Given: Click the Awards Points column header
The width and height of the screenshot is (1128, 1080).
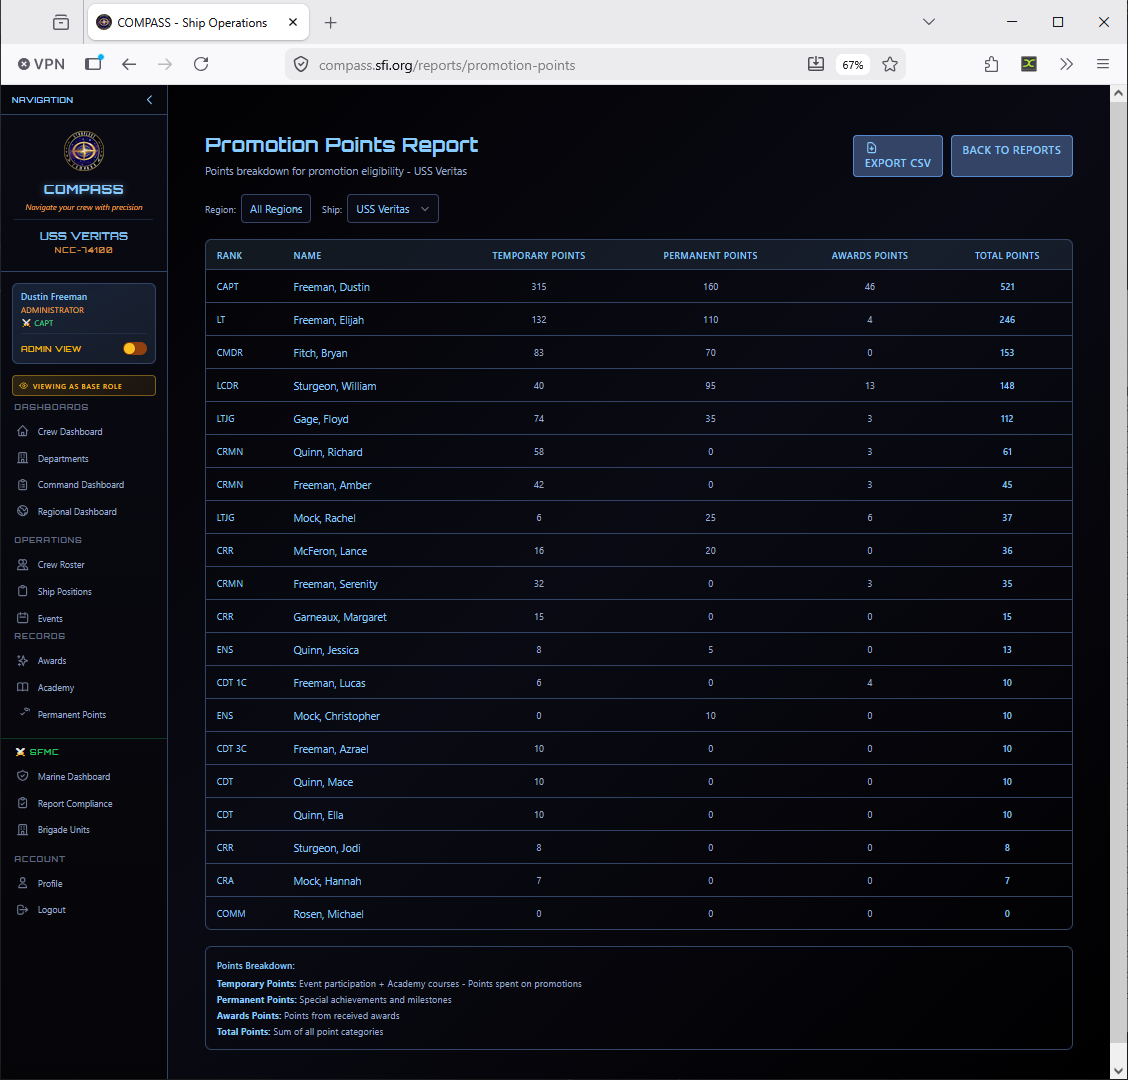Looking at the screenshot, I should coord(870,255).
